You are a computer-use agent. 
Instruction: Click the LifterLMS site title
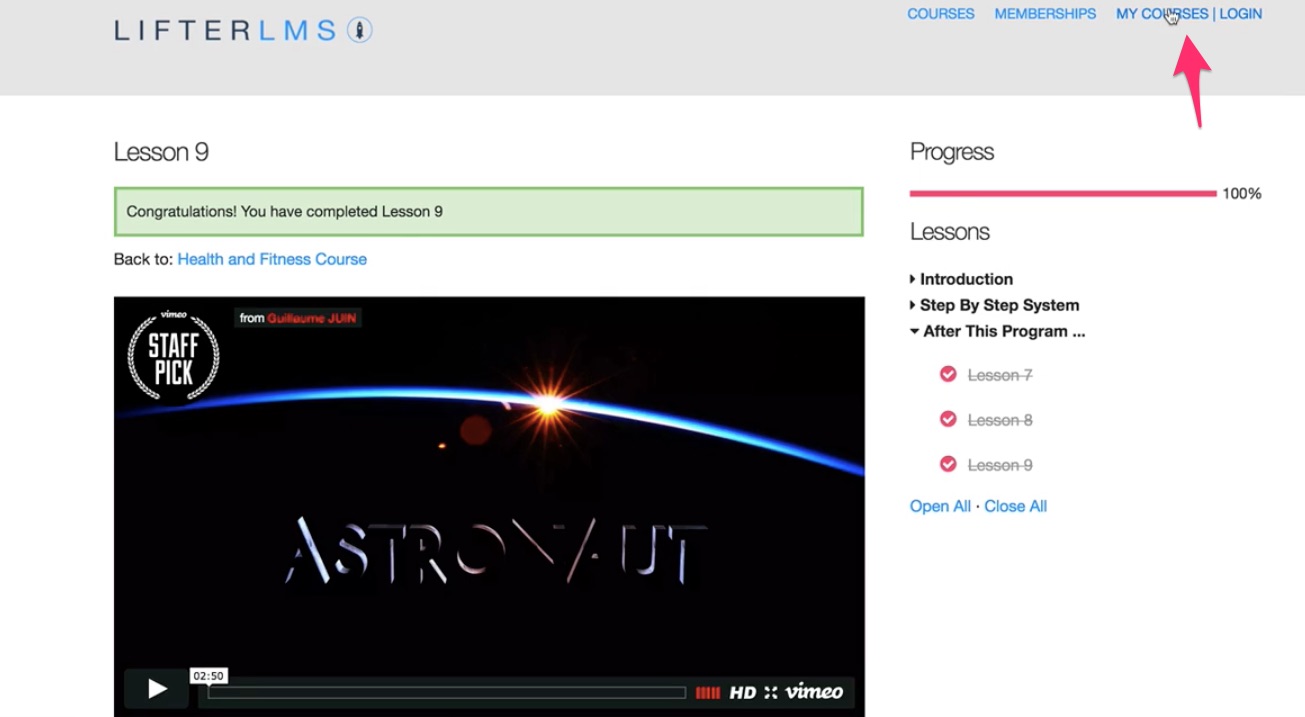click(x=226, y=30)
